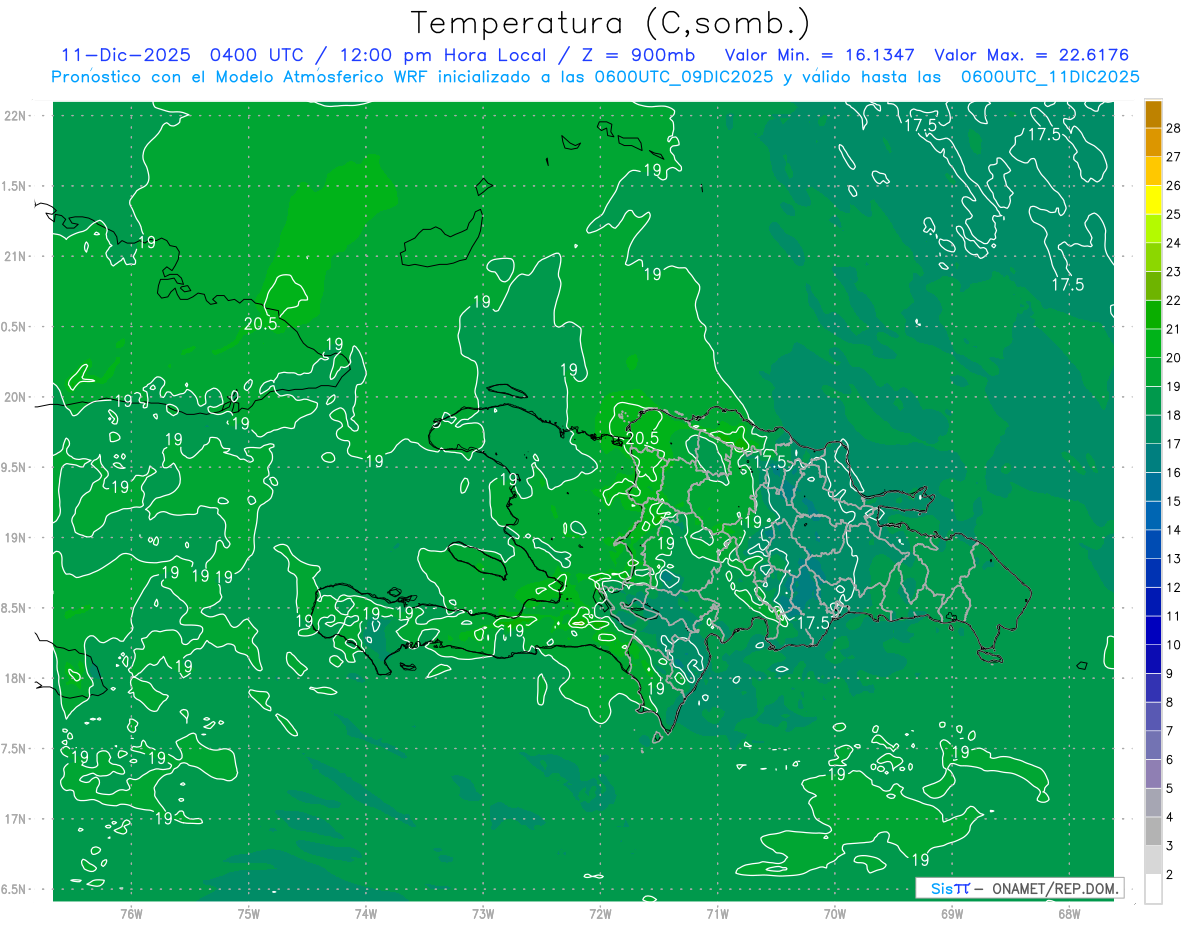The width and height of the screenshot is (1200, 927).
Task: Click the yellow legend swatch between 25 and 26
Action: click(x=1153, y=199)
